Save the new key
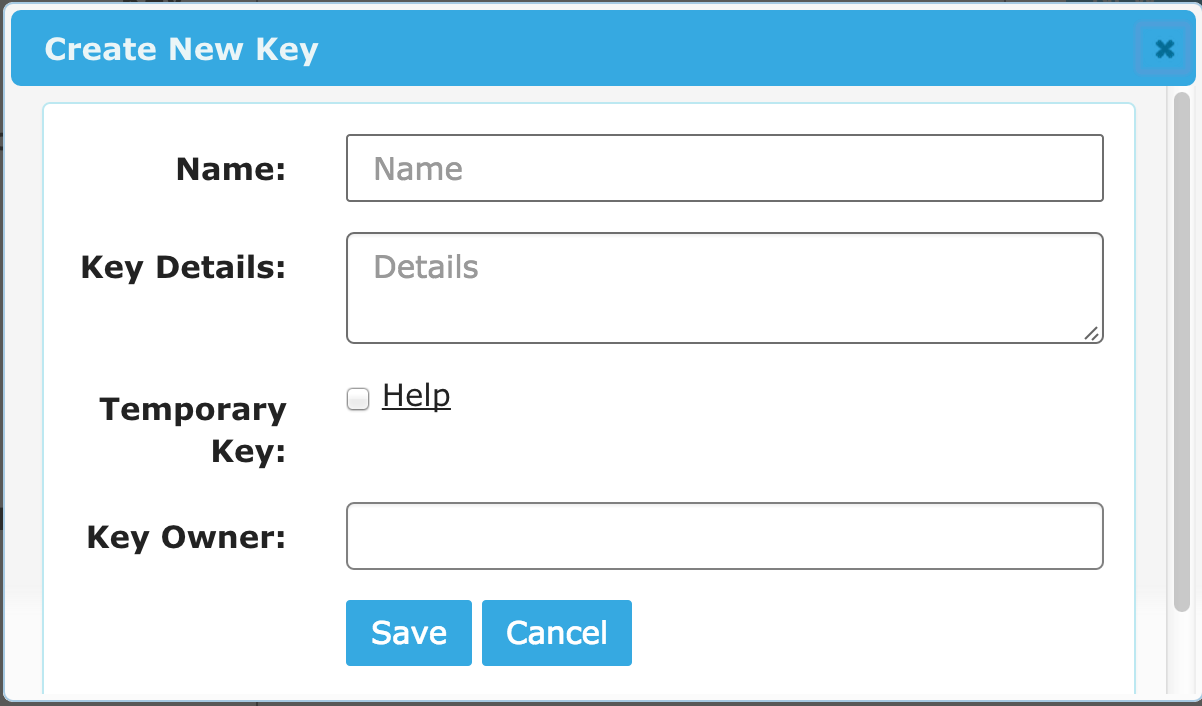Viewport: 1202px width, 706px height. 408,632
